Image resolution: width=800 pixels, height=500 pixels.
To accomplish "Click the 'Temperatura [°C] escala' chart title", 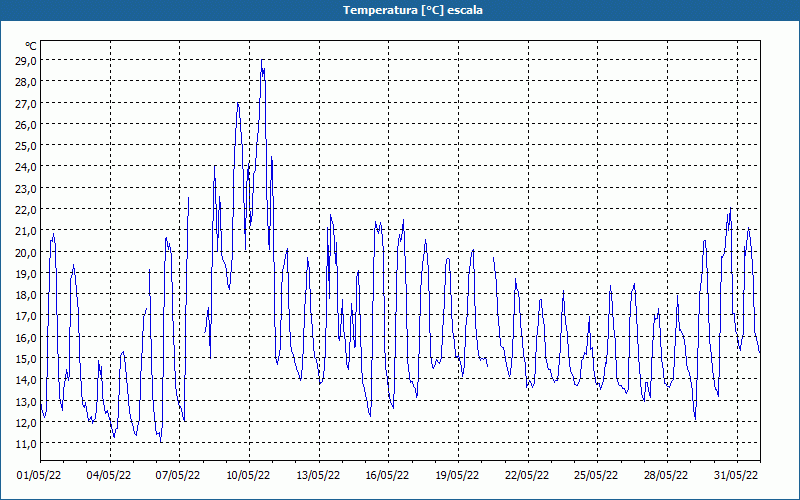I will point(413,10).
